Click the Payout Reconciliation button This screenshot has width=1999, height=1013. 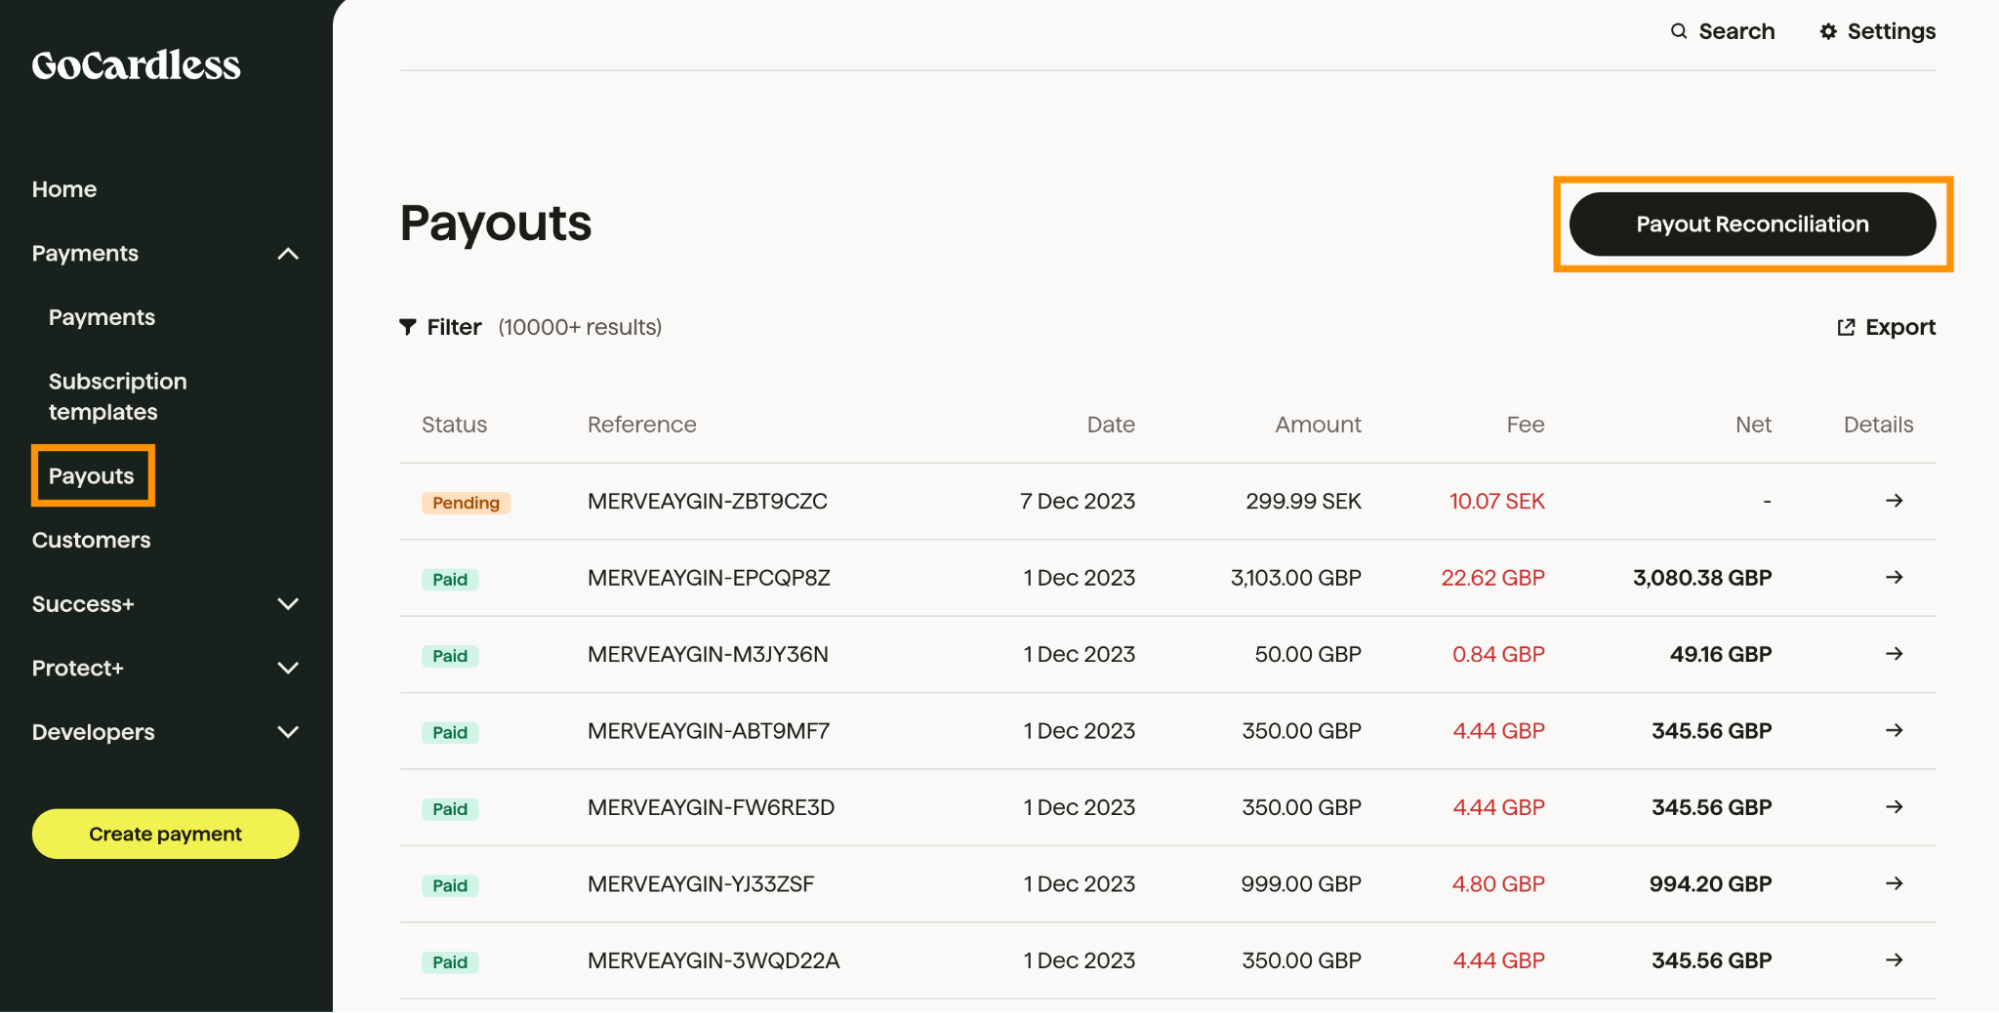coord(1751,224)
